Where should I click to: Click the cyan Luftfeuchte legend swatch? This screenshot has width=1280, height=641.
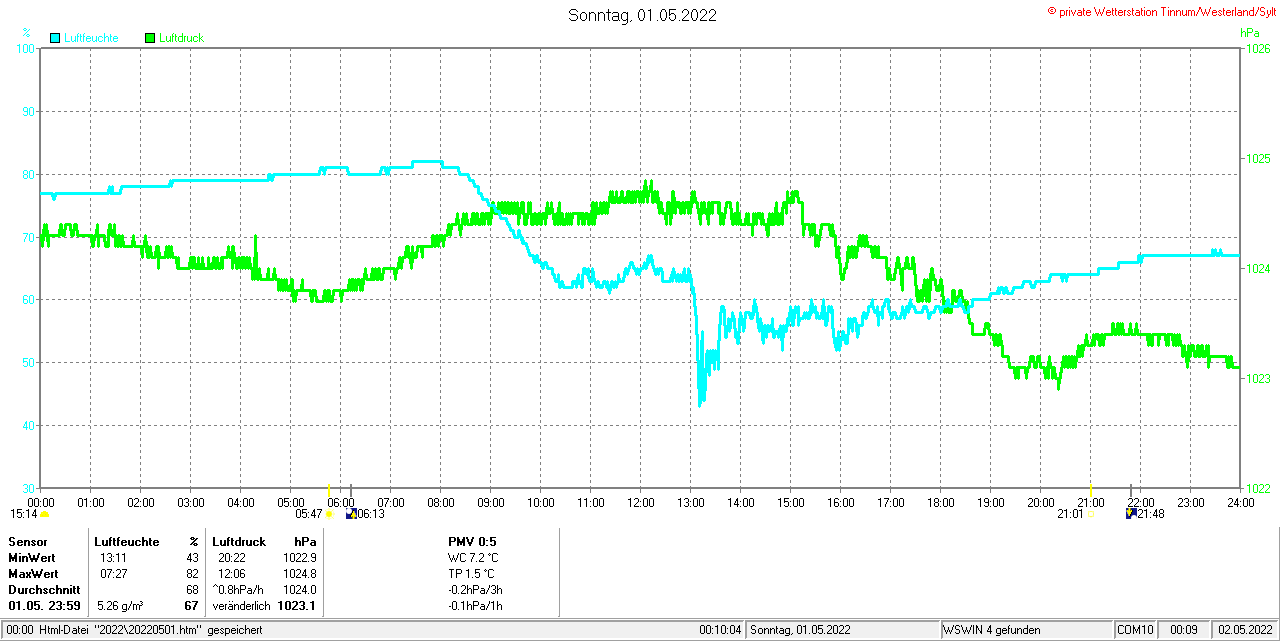pos(55,38)
